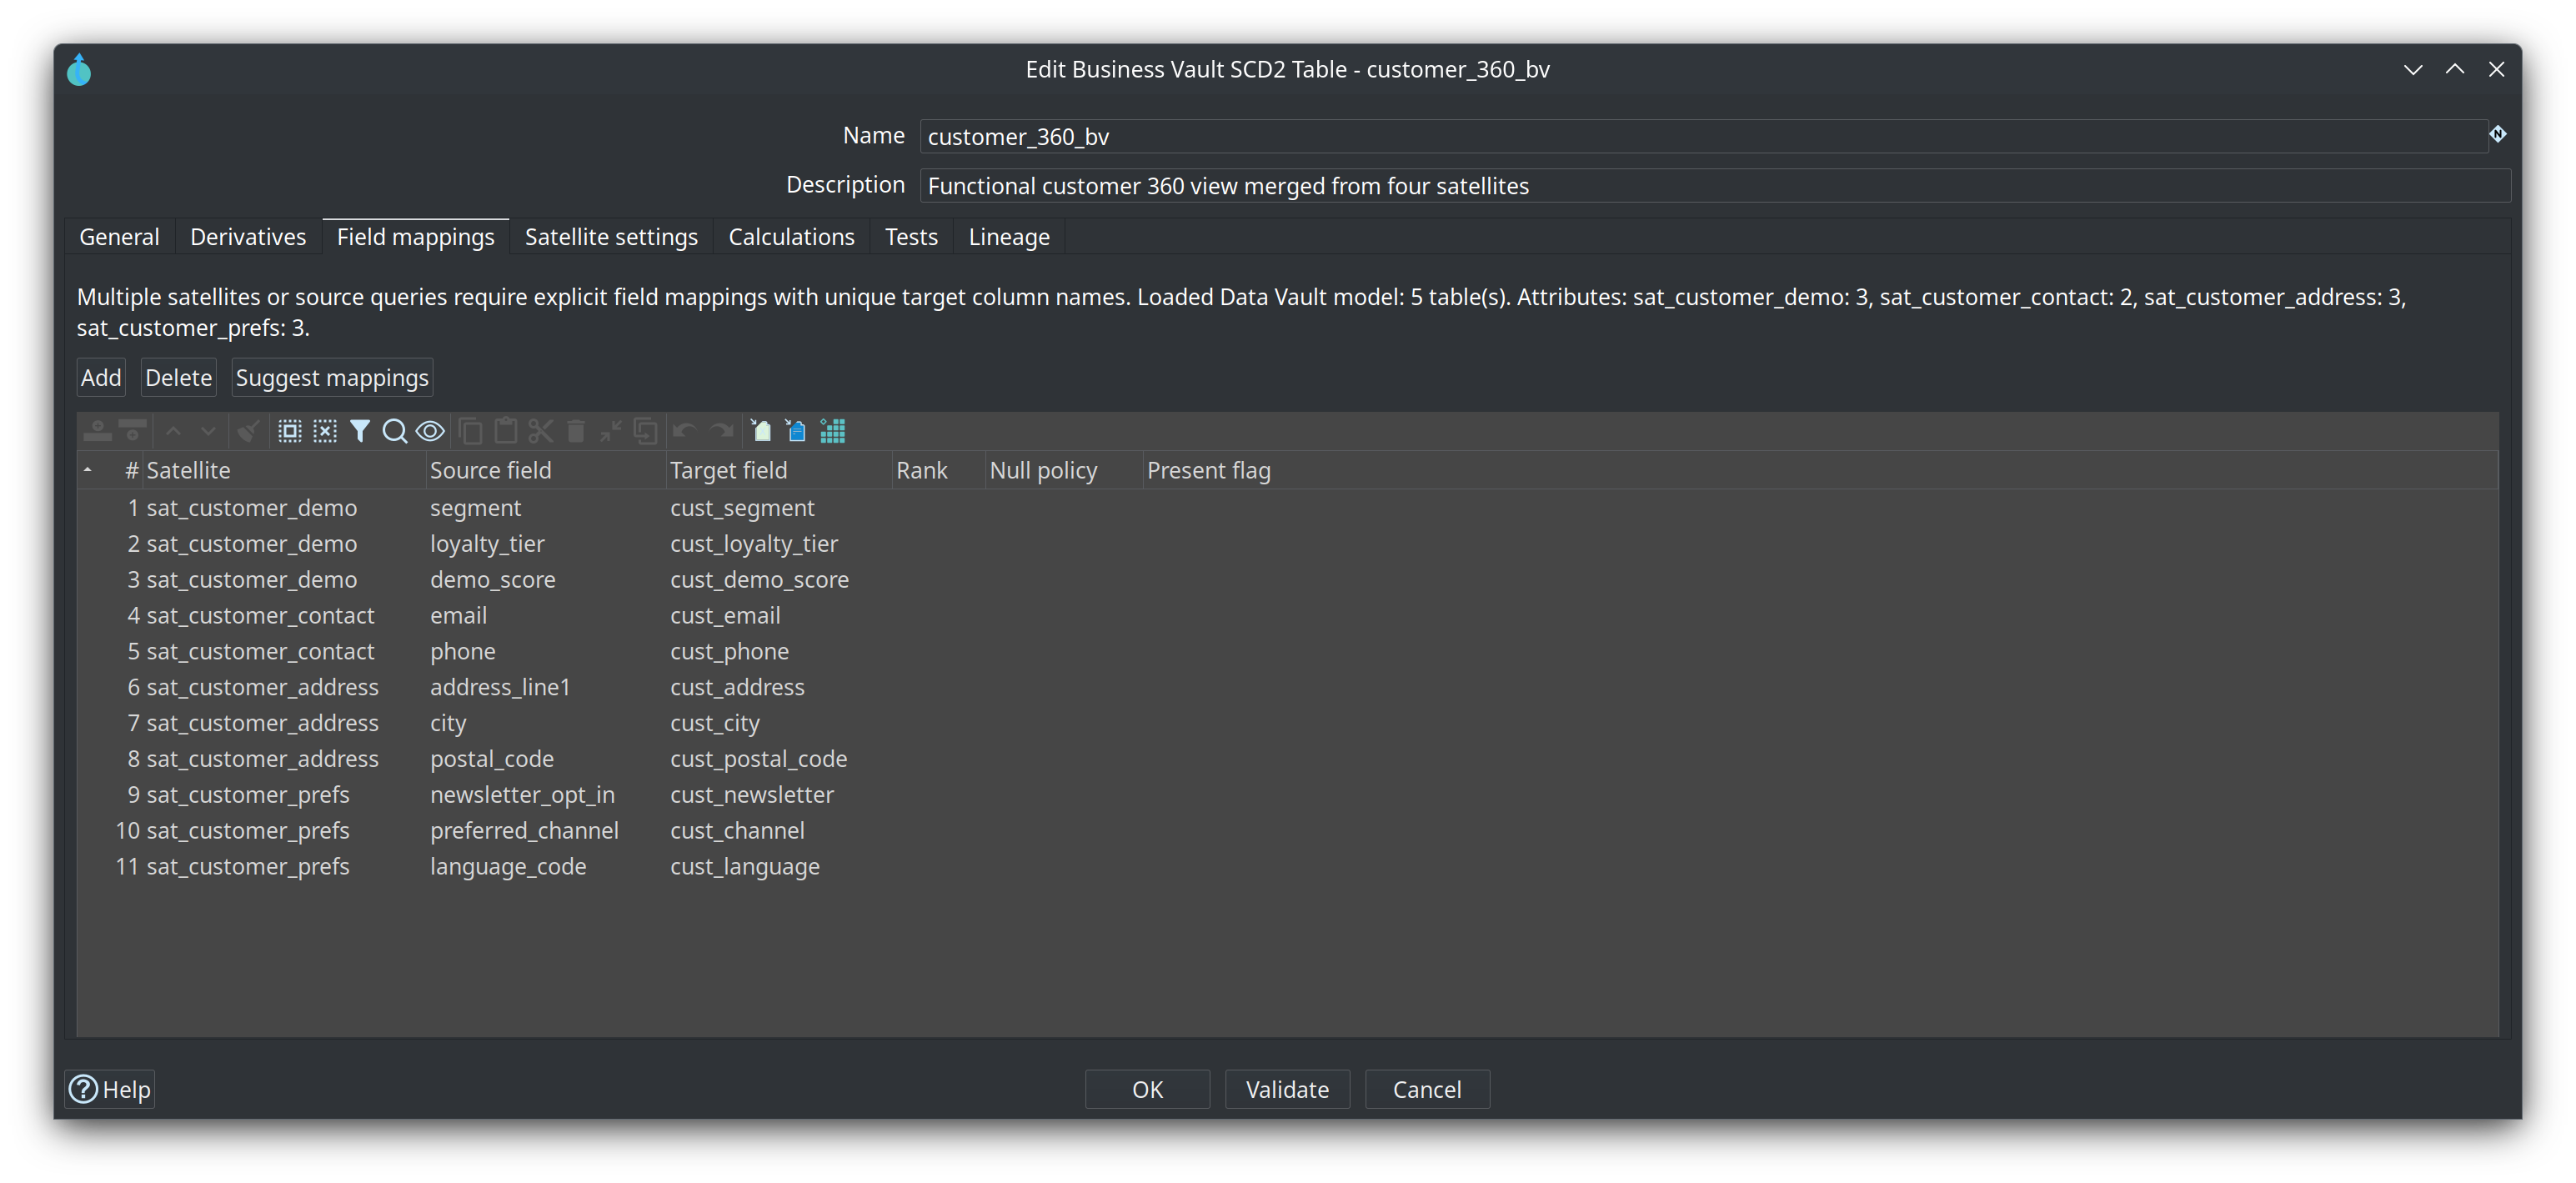
Task: Click the trash delete rows icon
Action: (x=576, y=431)
